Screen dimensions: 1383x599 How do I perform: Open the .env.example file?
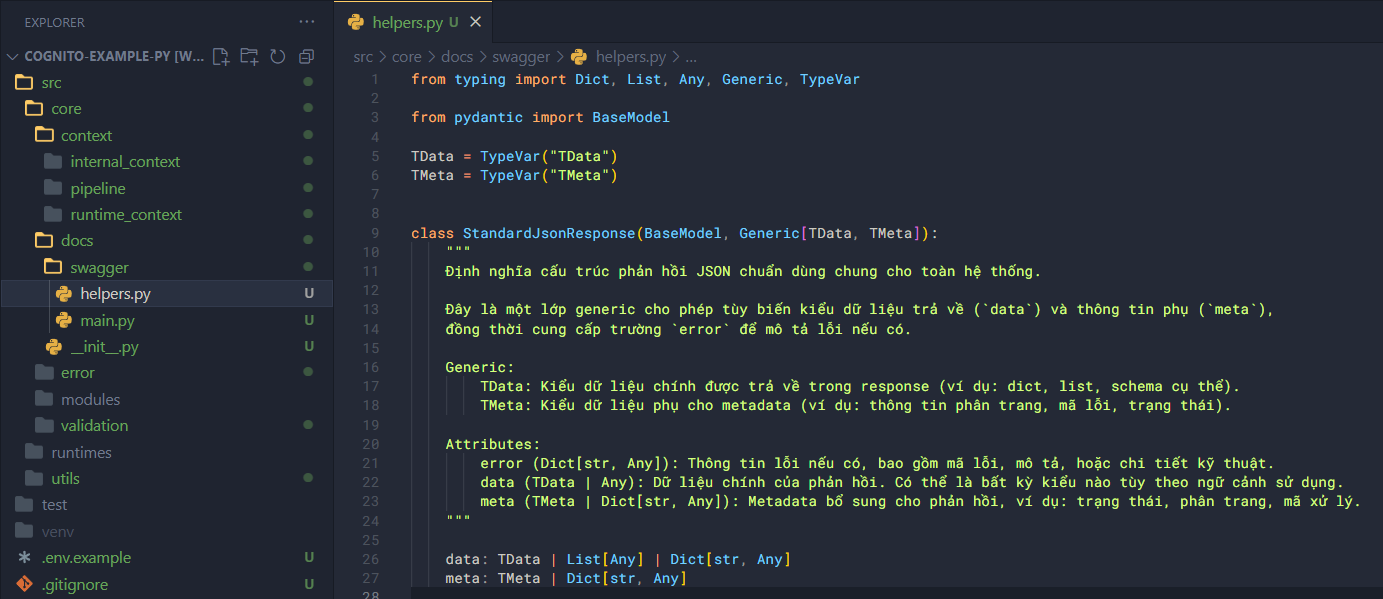point(86,558)
